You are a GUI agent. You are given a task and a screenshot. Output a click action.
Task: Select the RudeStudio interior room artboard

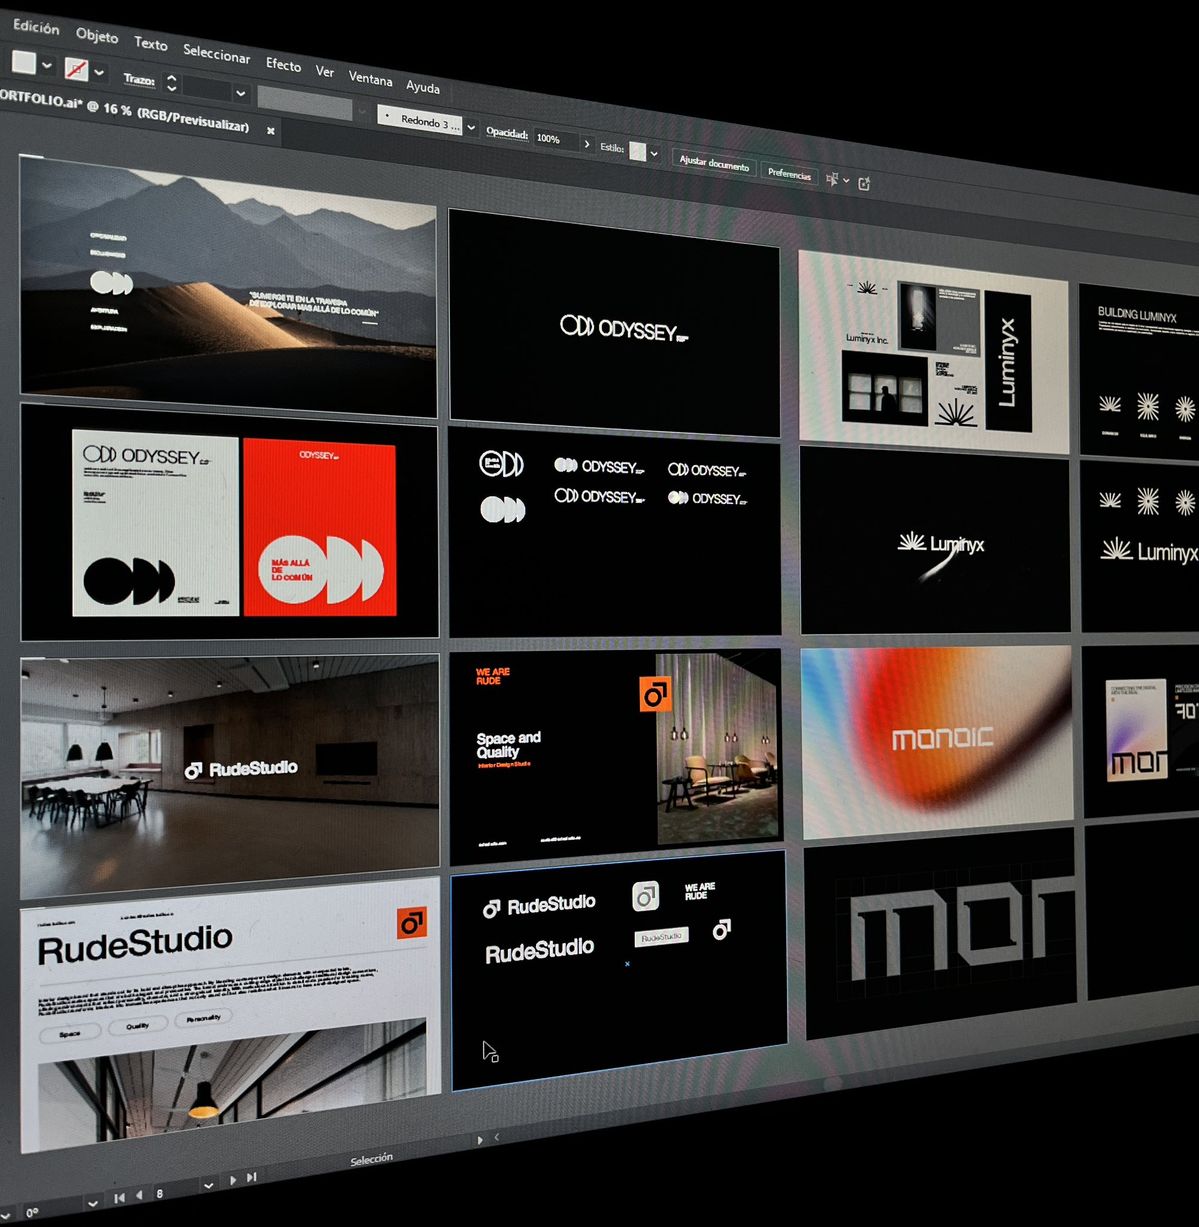click(229, 776)
